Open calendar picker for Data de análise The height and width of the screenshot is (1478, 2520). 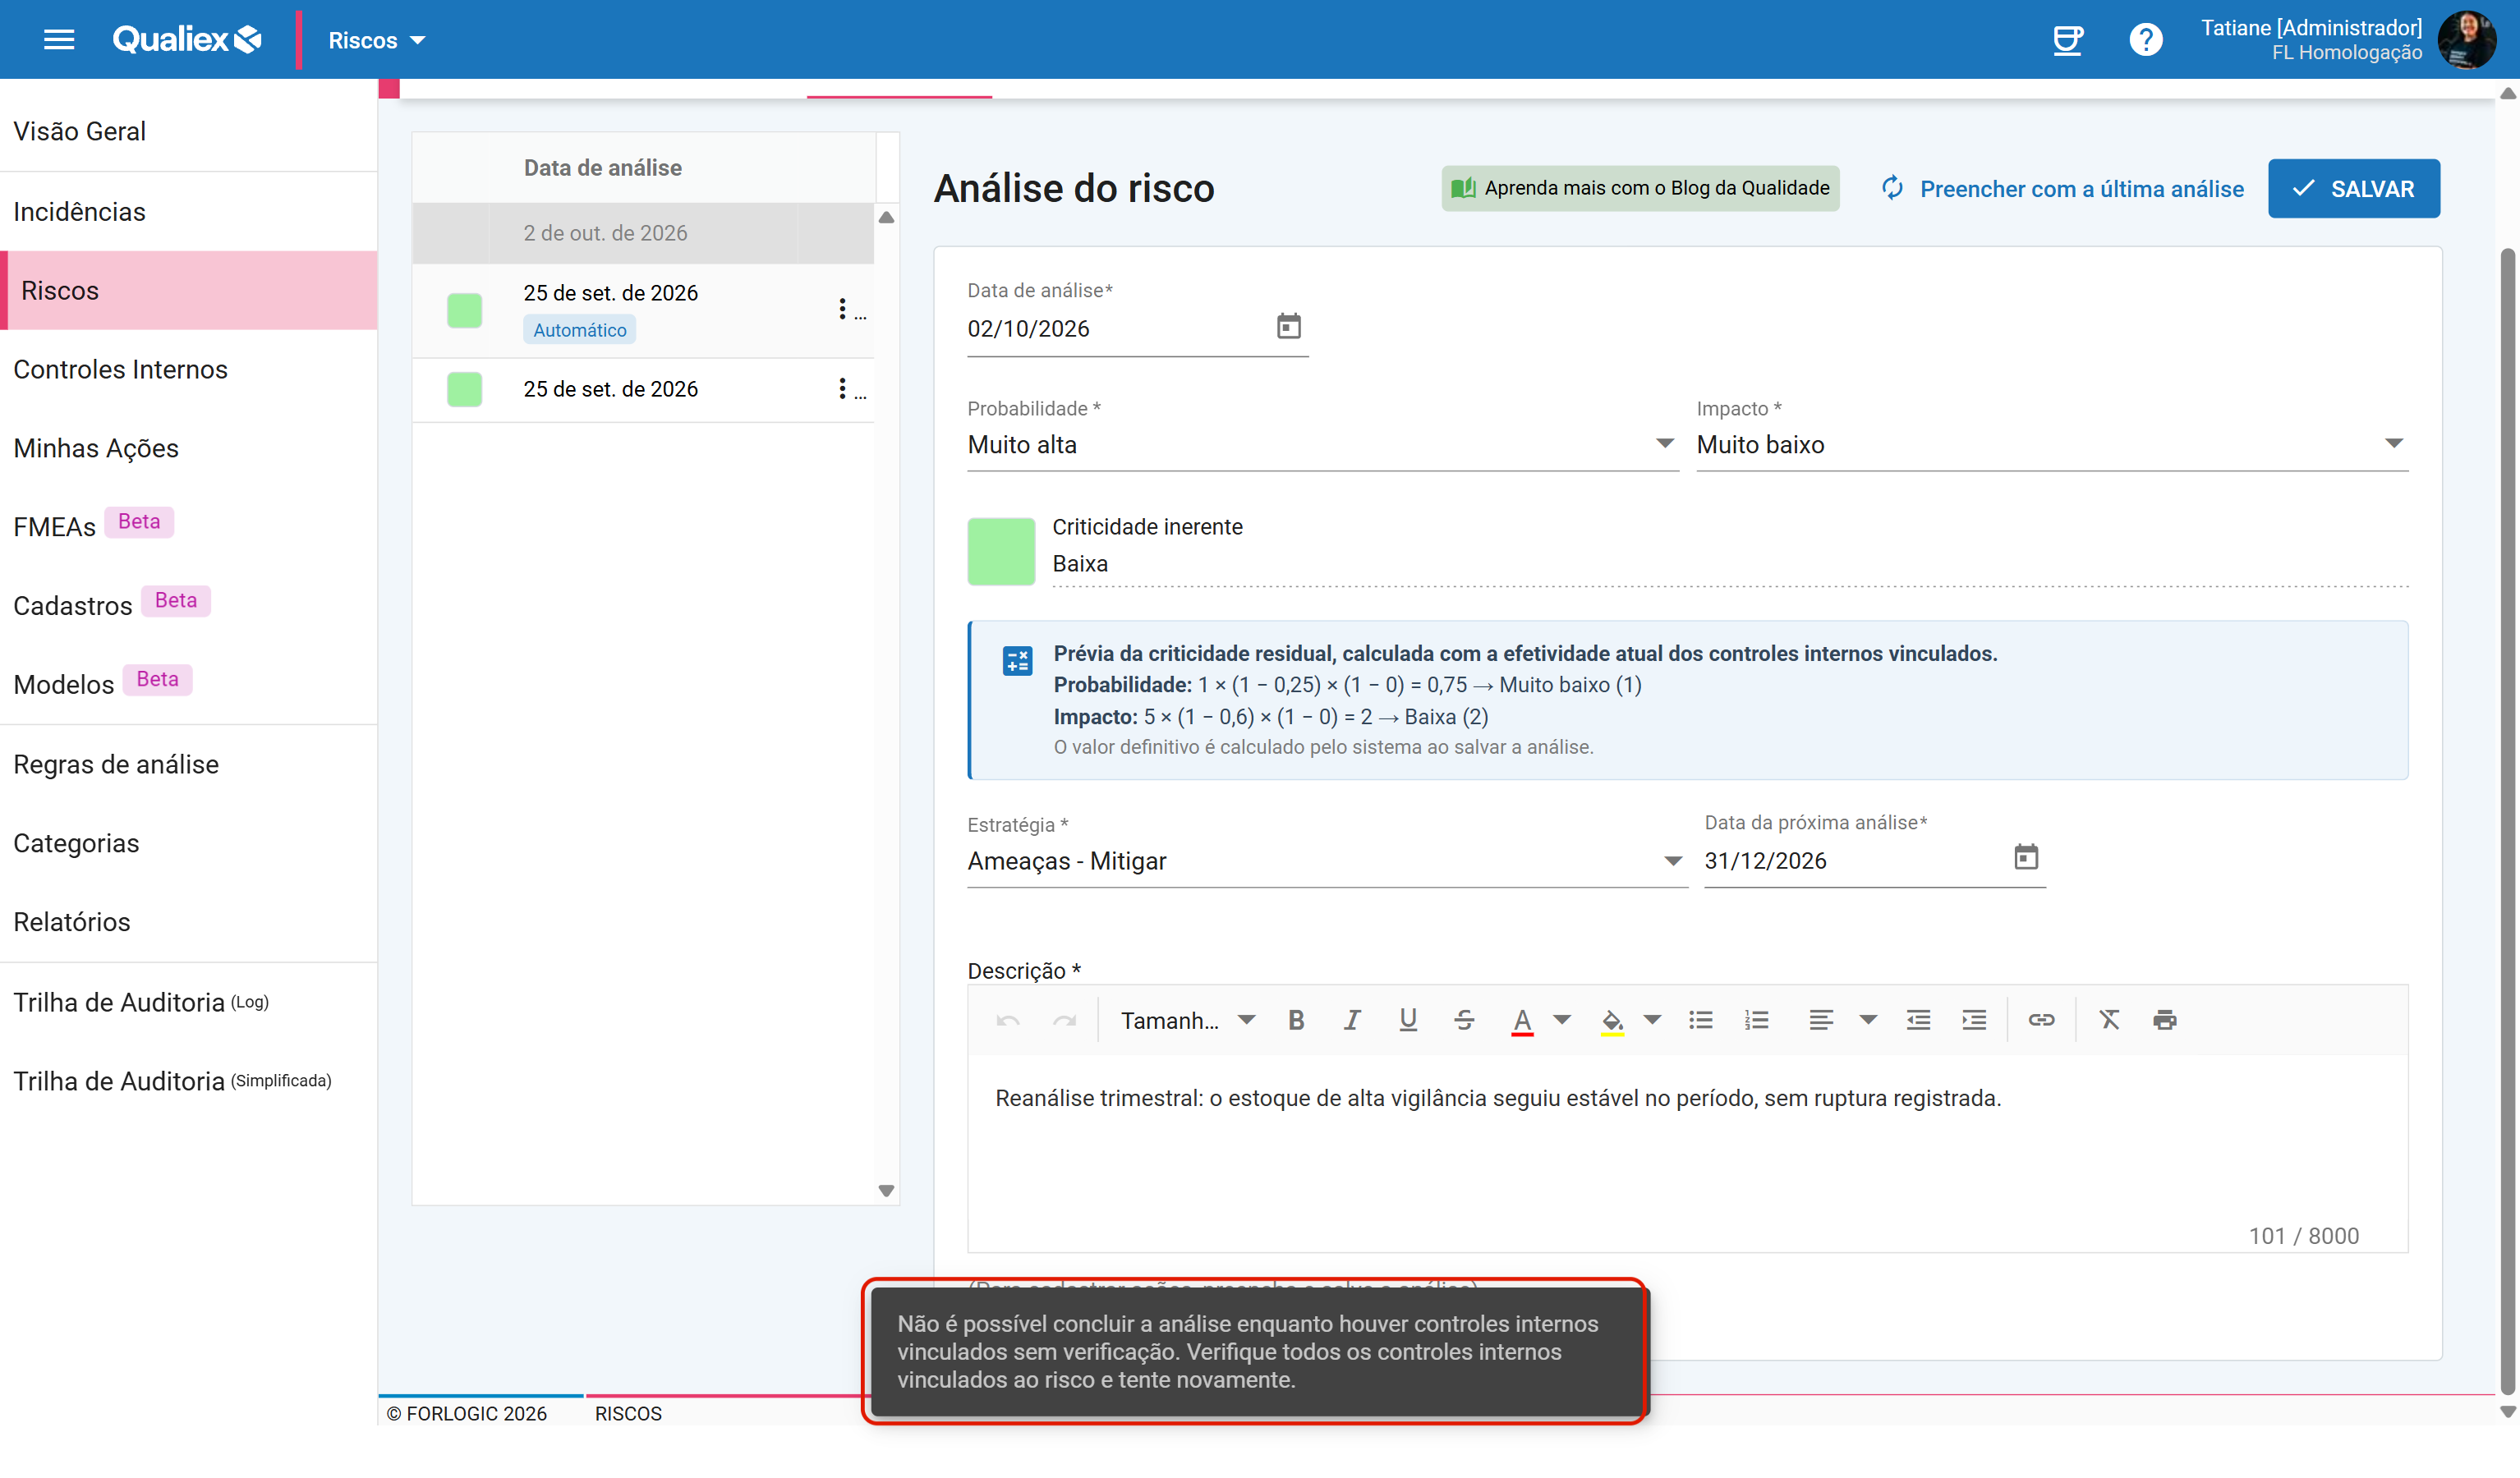point(1288,326)
